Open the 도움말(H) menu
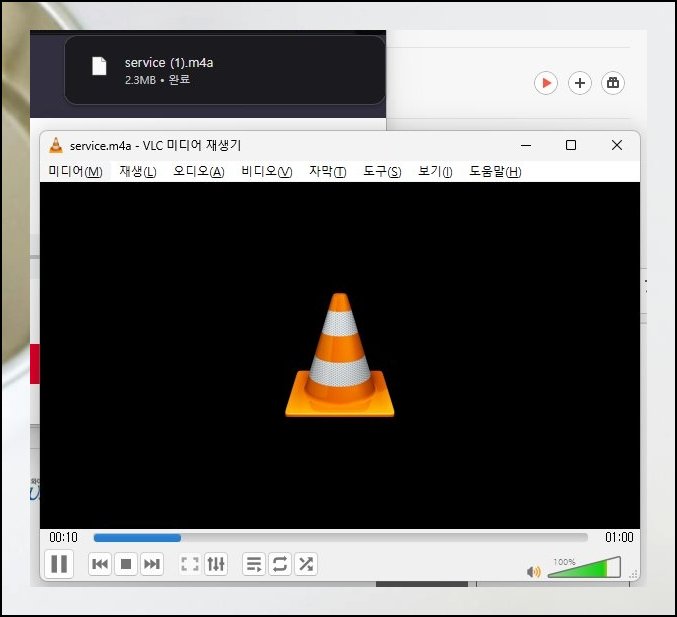This screenshot has width=677, height=617. click(x=495, y=171)
